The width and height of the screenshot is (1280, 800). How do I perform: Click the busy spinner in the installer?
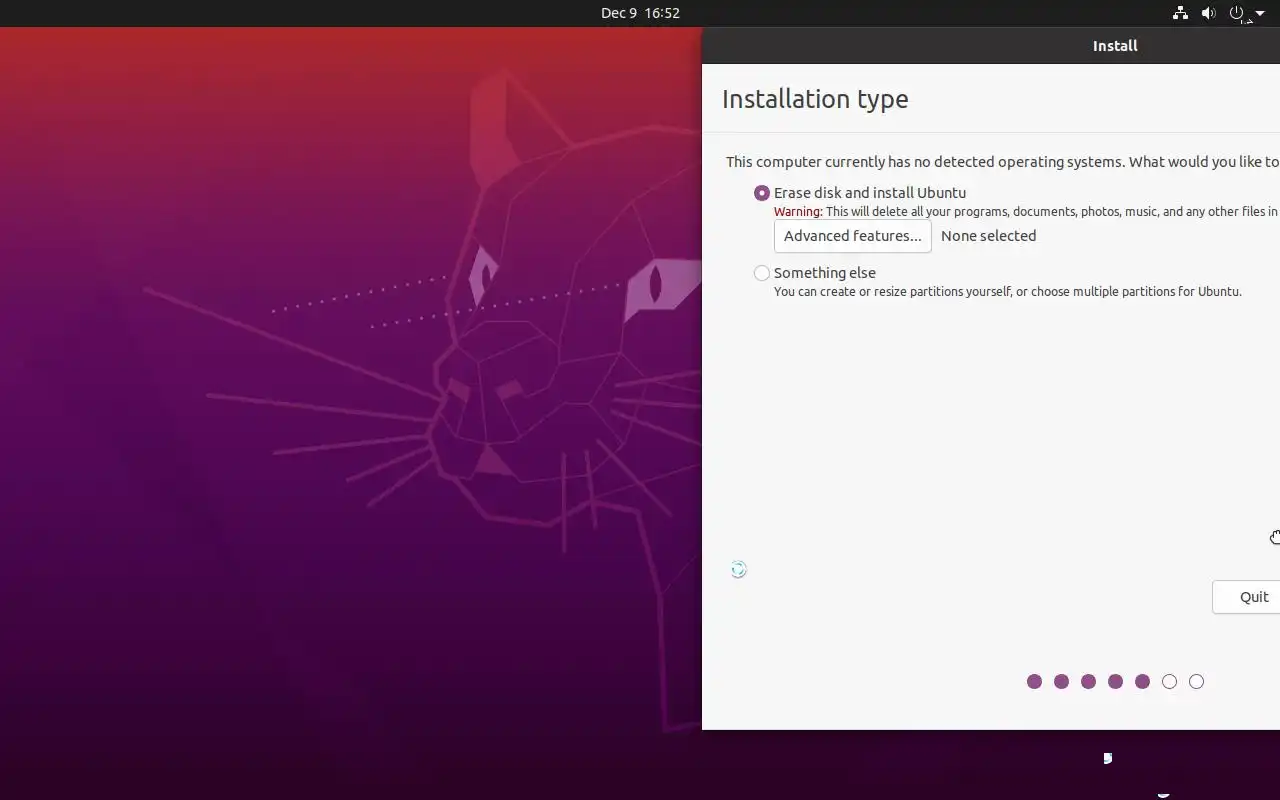pos(738,570)
